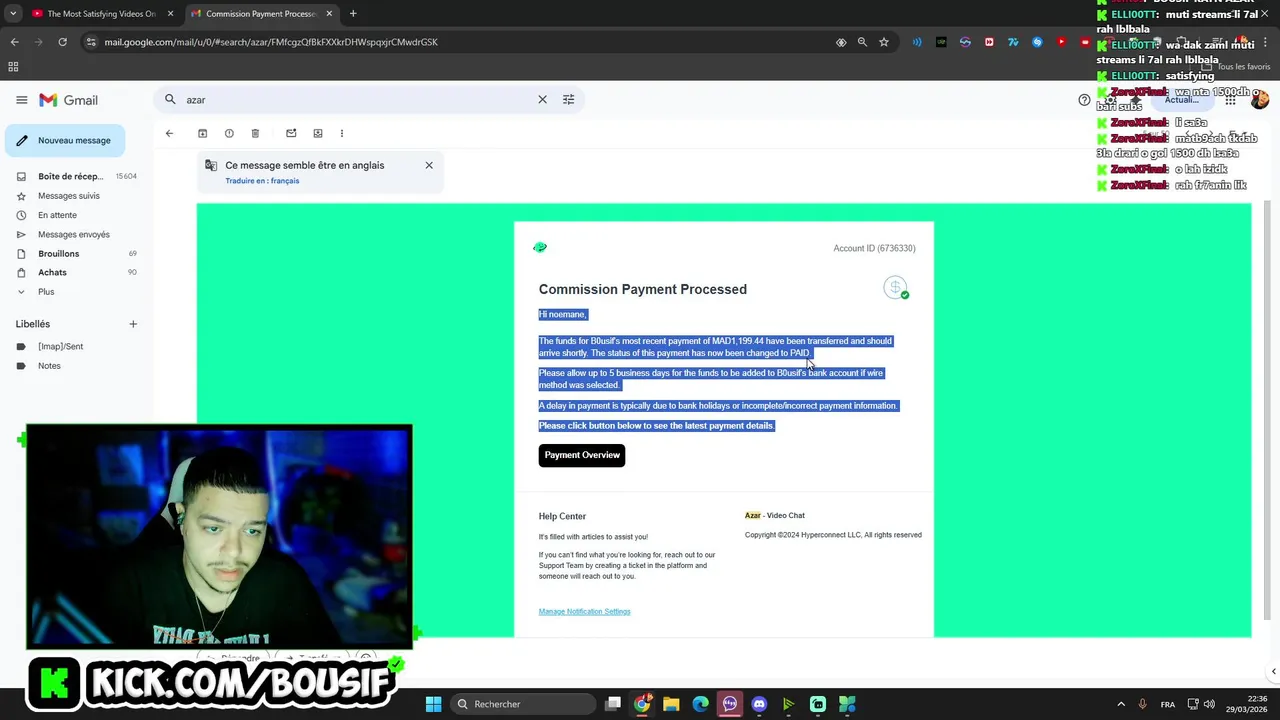Open Task View on the taskbar
Viewport: 1280px width, 720px height.
(x=613, y=704)
